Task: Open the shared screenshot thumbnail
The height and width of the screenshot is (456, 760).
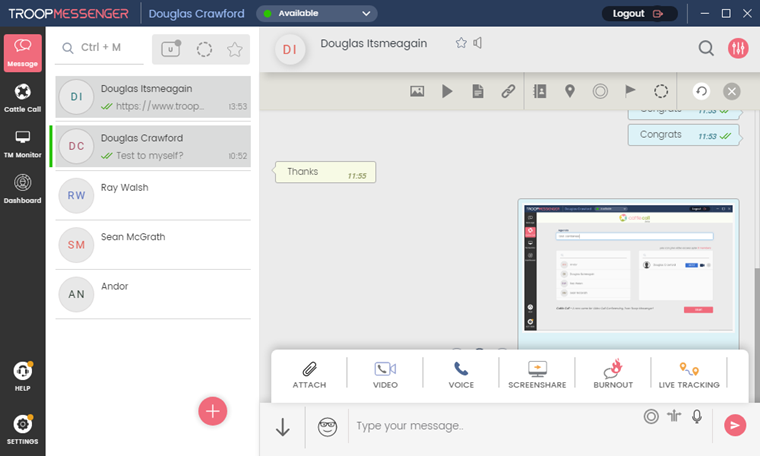Action: pos(628,268)
